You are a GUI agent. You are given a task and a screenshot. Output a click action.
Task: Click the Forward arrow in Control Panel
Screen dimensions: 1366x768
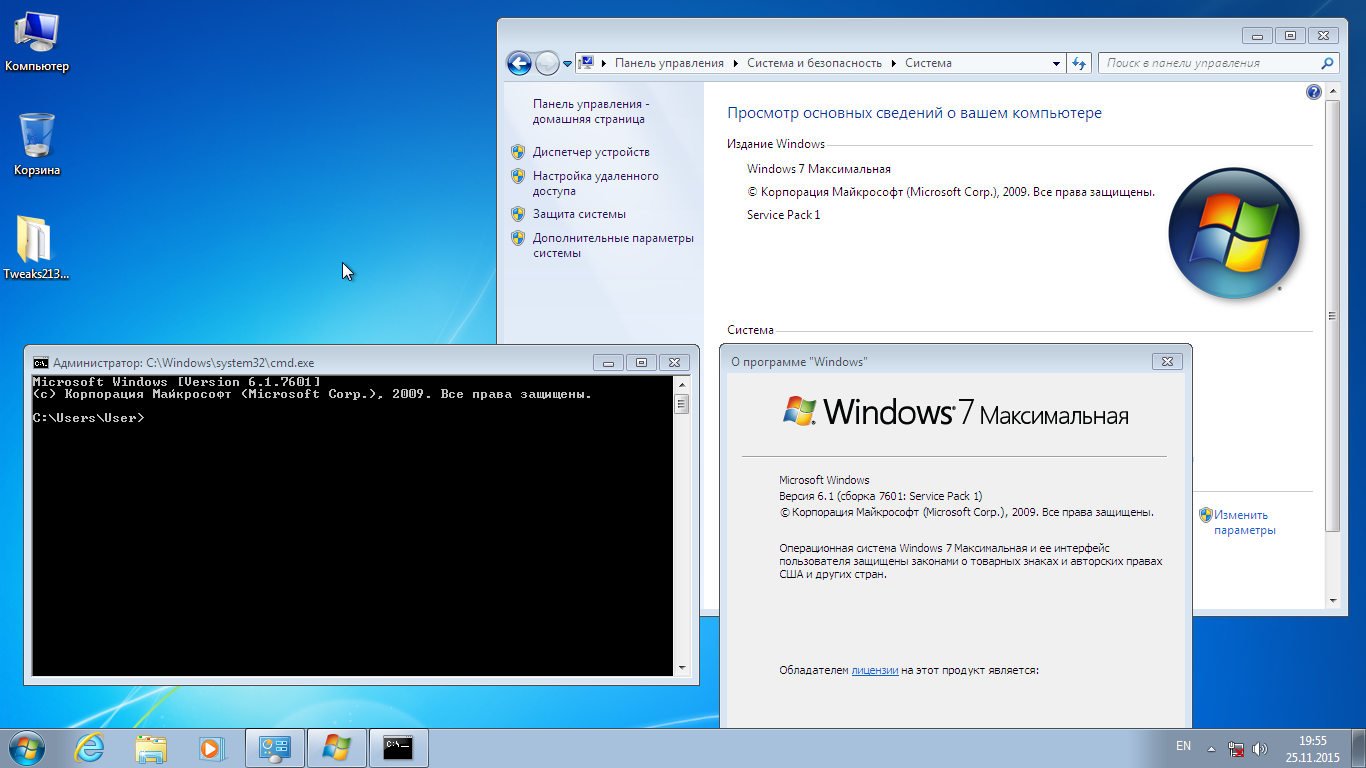point(547,63)
